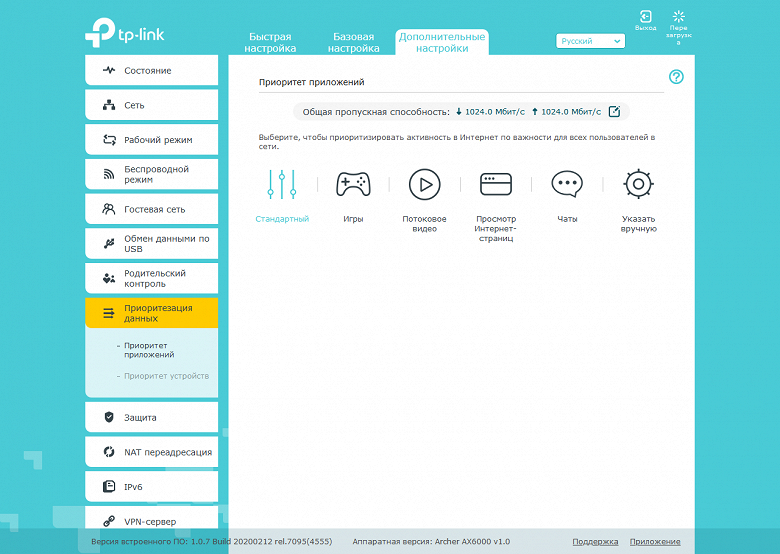Open VPN-сервер menu item

[x=152, y=518]
